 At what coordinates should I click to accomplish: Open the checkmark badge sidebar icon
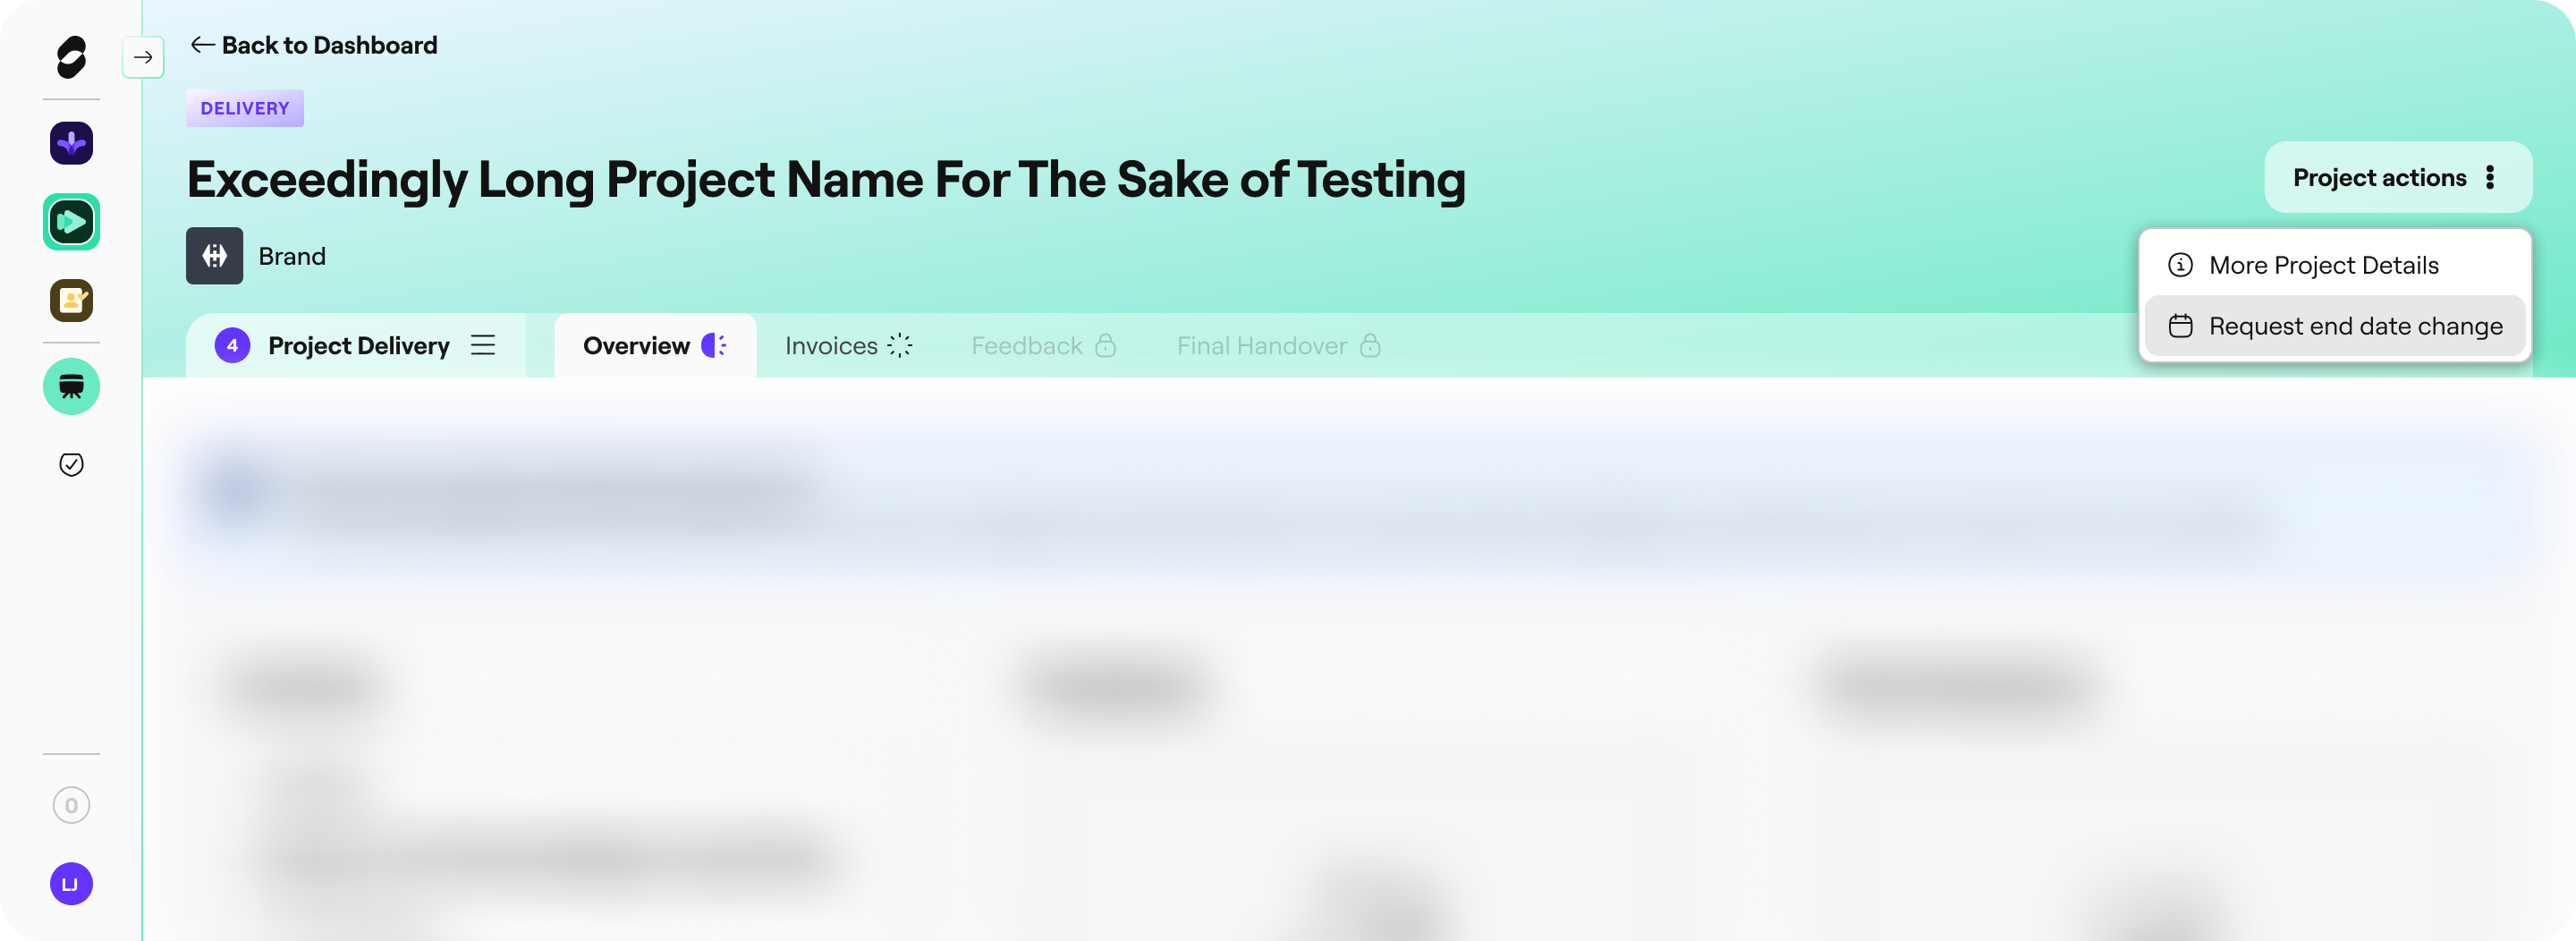[71, 464]
